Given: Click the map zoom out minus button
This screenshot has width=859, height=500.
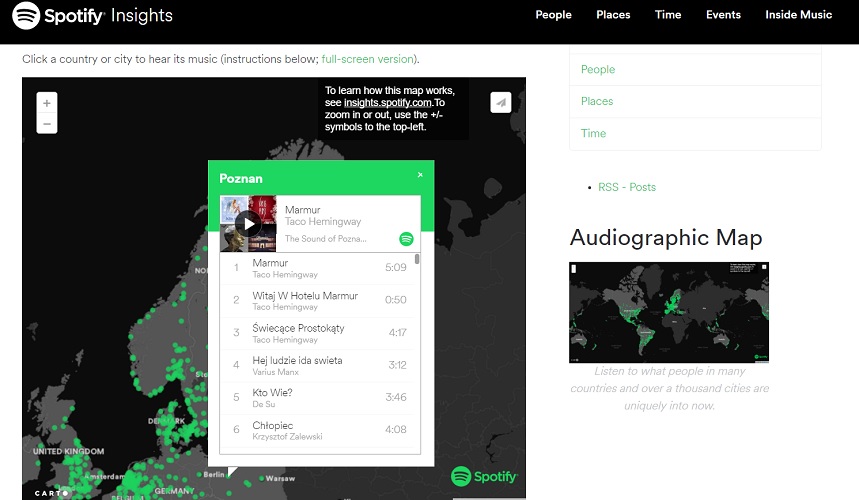Looking at the screenshot, I should [x=47, y=124].
